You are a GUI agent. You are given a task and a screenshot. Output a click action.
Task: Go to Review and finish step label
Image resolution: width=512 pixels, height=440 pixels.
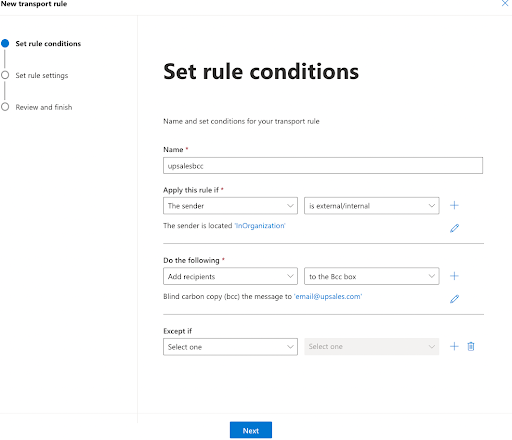[x=44, y=107]
